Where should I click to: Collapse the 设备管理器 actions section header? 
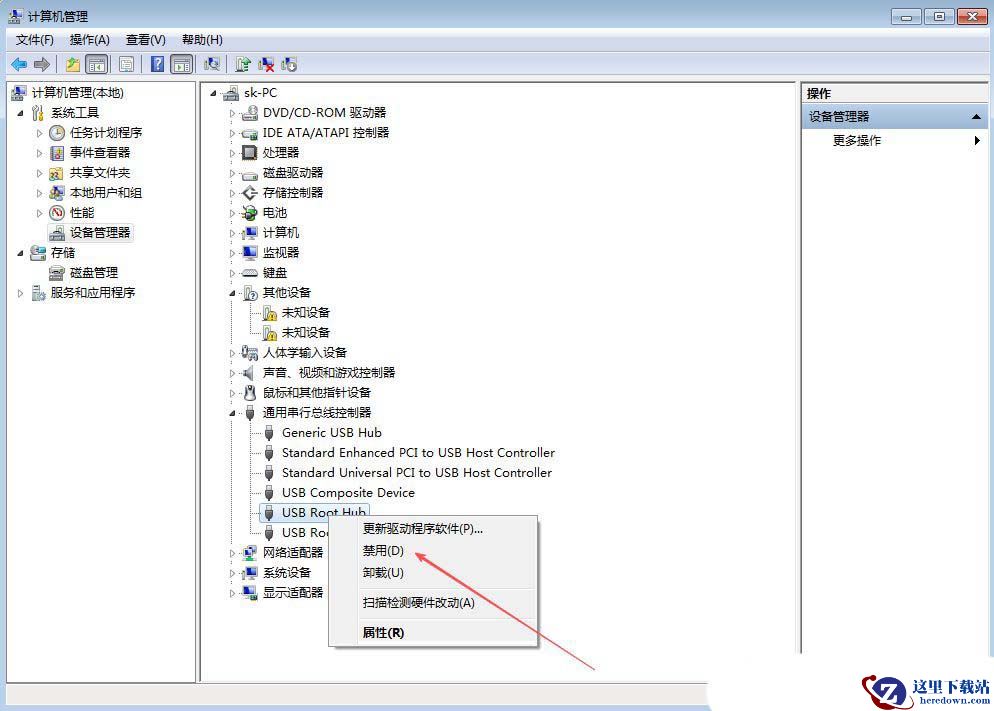pos(977,117)
